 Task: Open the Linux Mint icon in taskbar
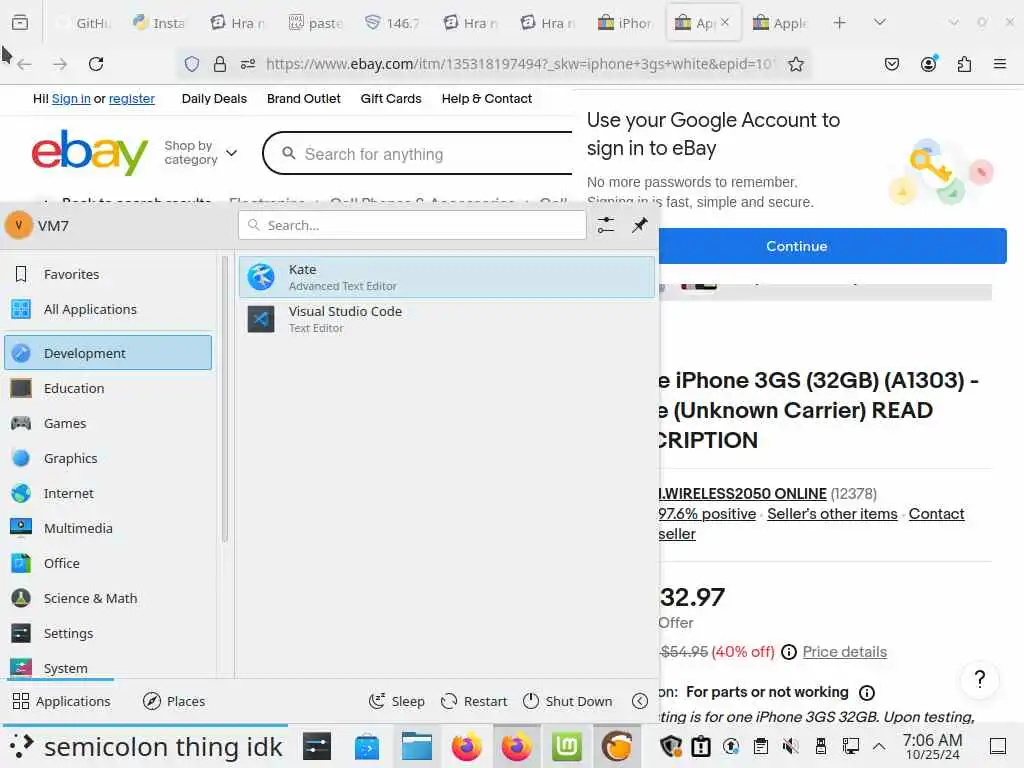[x=566, y=746]
